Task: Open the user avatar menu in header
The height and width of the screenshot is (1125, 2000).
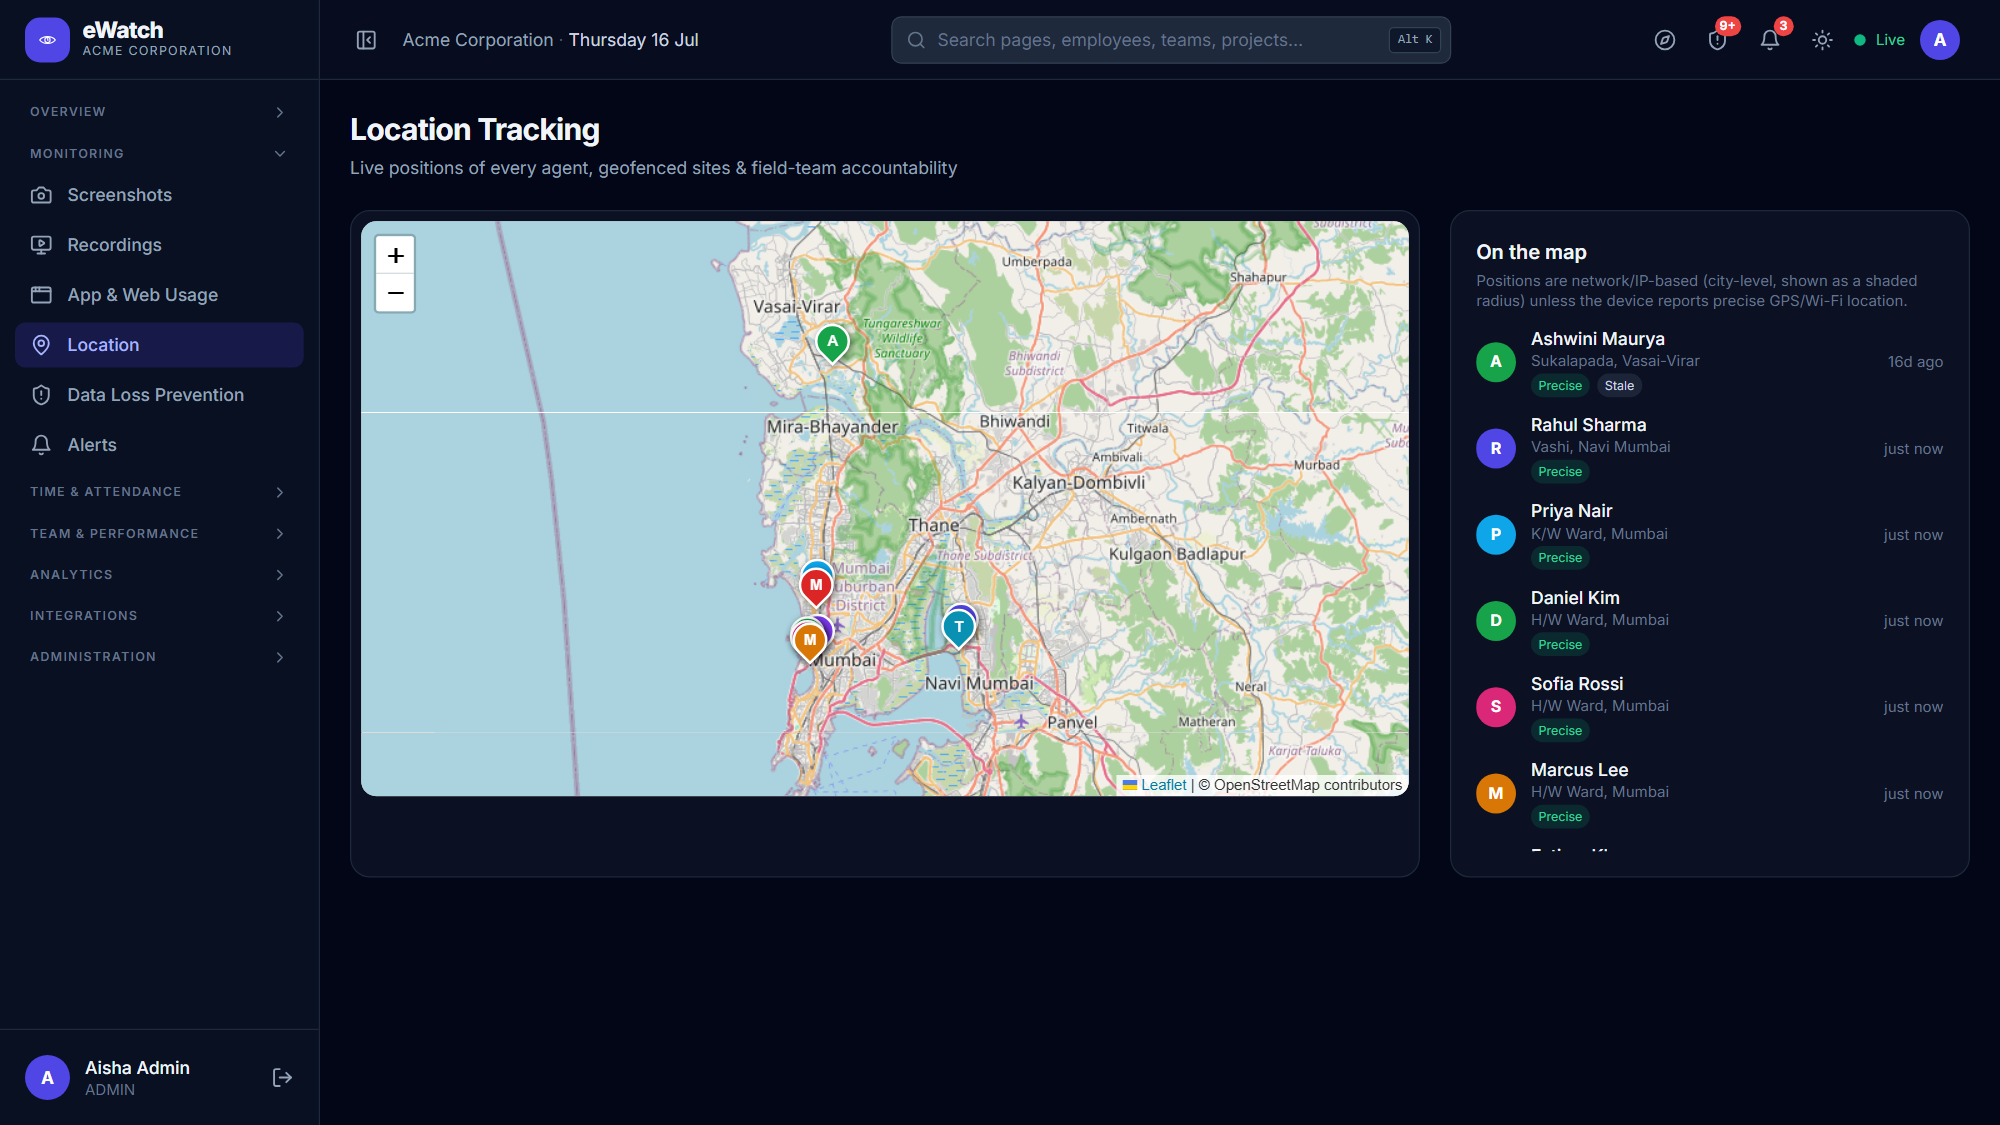Action: click(1939, 40)
